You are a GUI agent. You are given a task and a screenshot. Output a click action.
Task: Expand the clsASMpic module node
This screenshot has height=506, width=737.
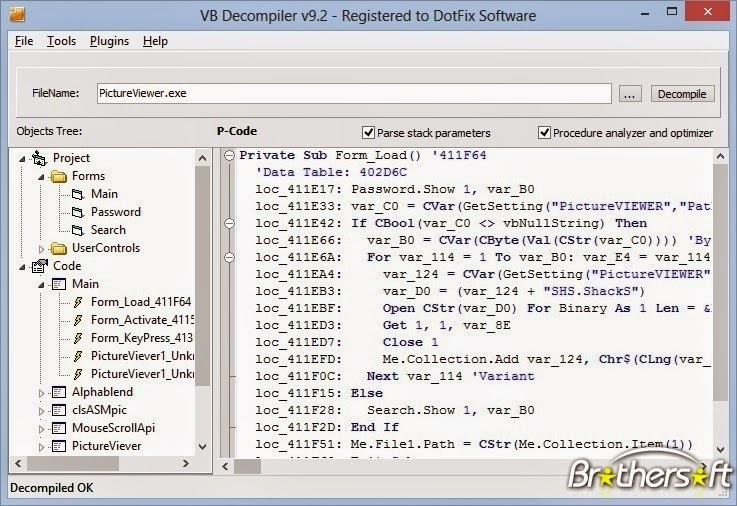click(x=41, y=411)
